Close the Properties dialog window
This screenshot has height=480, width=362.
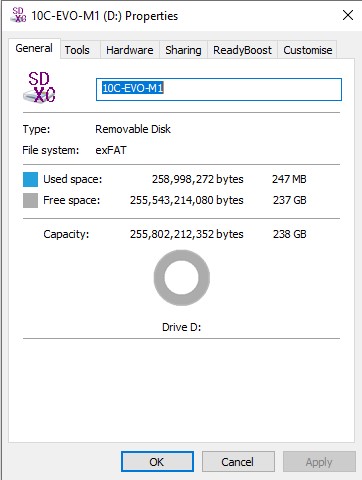[x=348, y=15]
